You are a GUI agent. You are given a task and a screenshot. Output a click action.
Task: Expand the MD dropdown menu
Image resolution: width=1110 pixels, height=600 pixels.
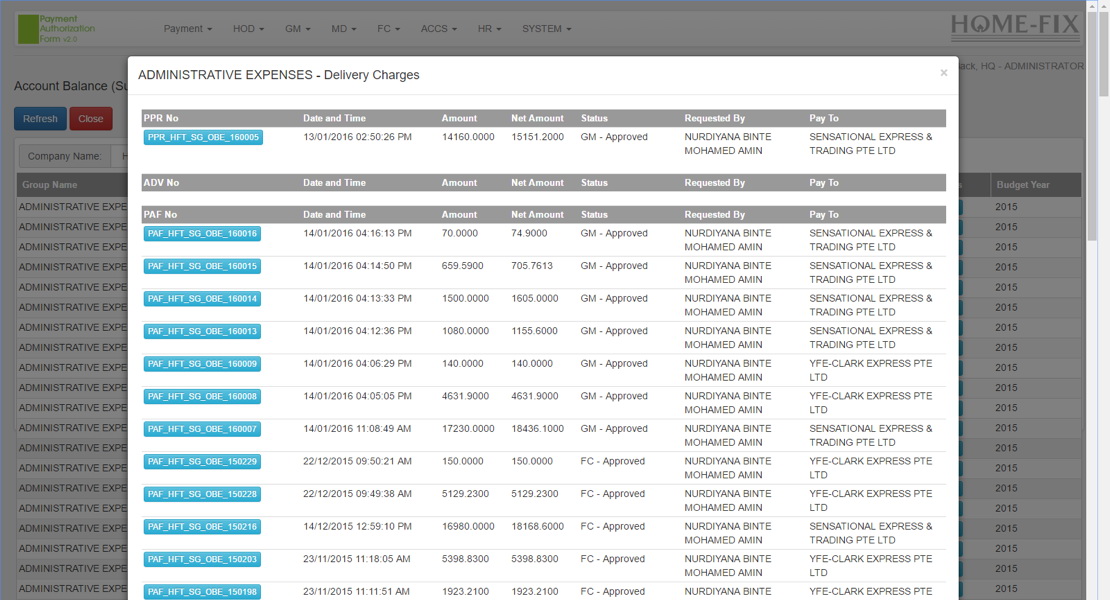[343, 29]
